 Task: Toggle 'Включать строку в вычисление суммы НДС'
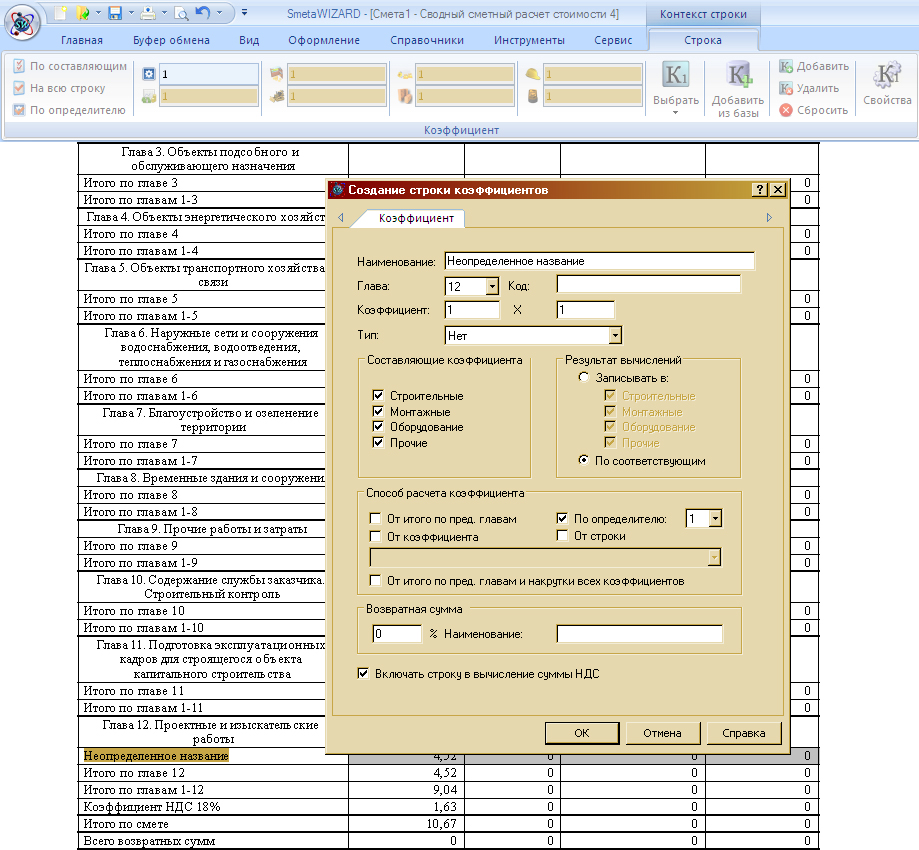(363, 674)
